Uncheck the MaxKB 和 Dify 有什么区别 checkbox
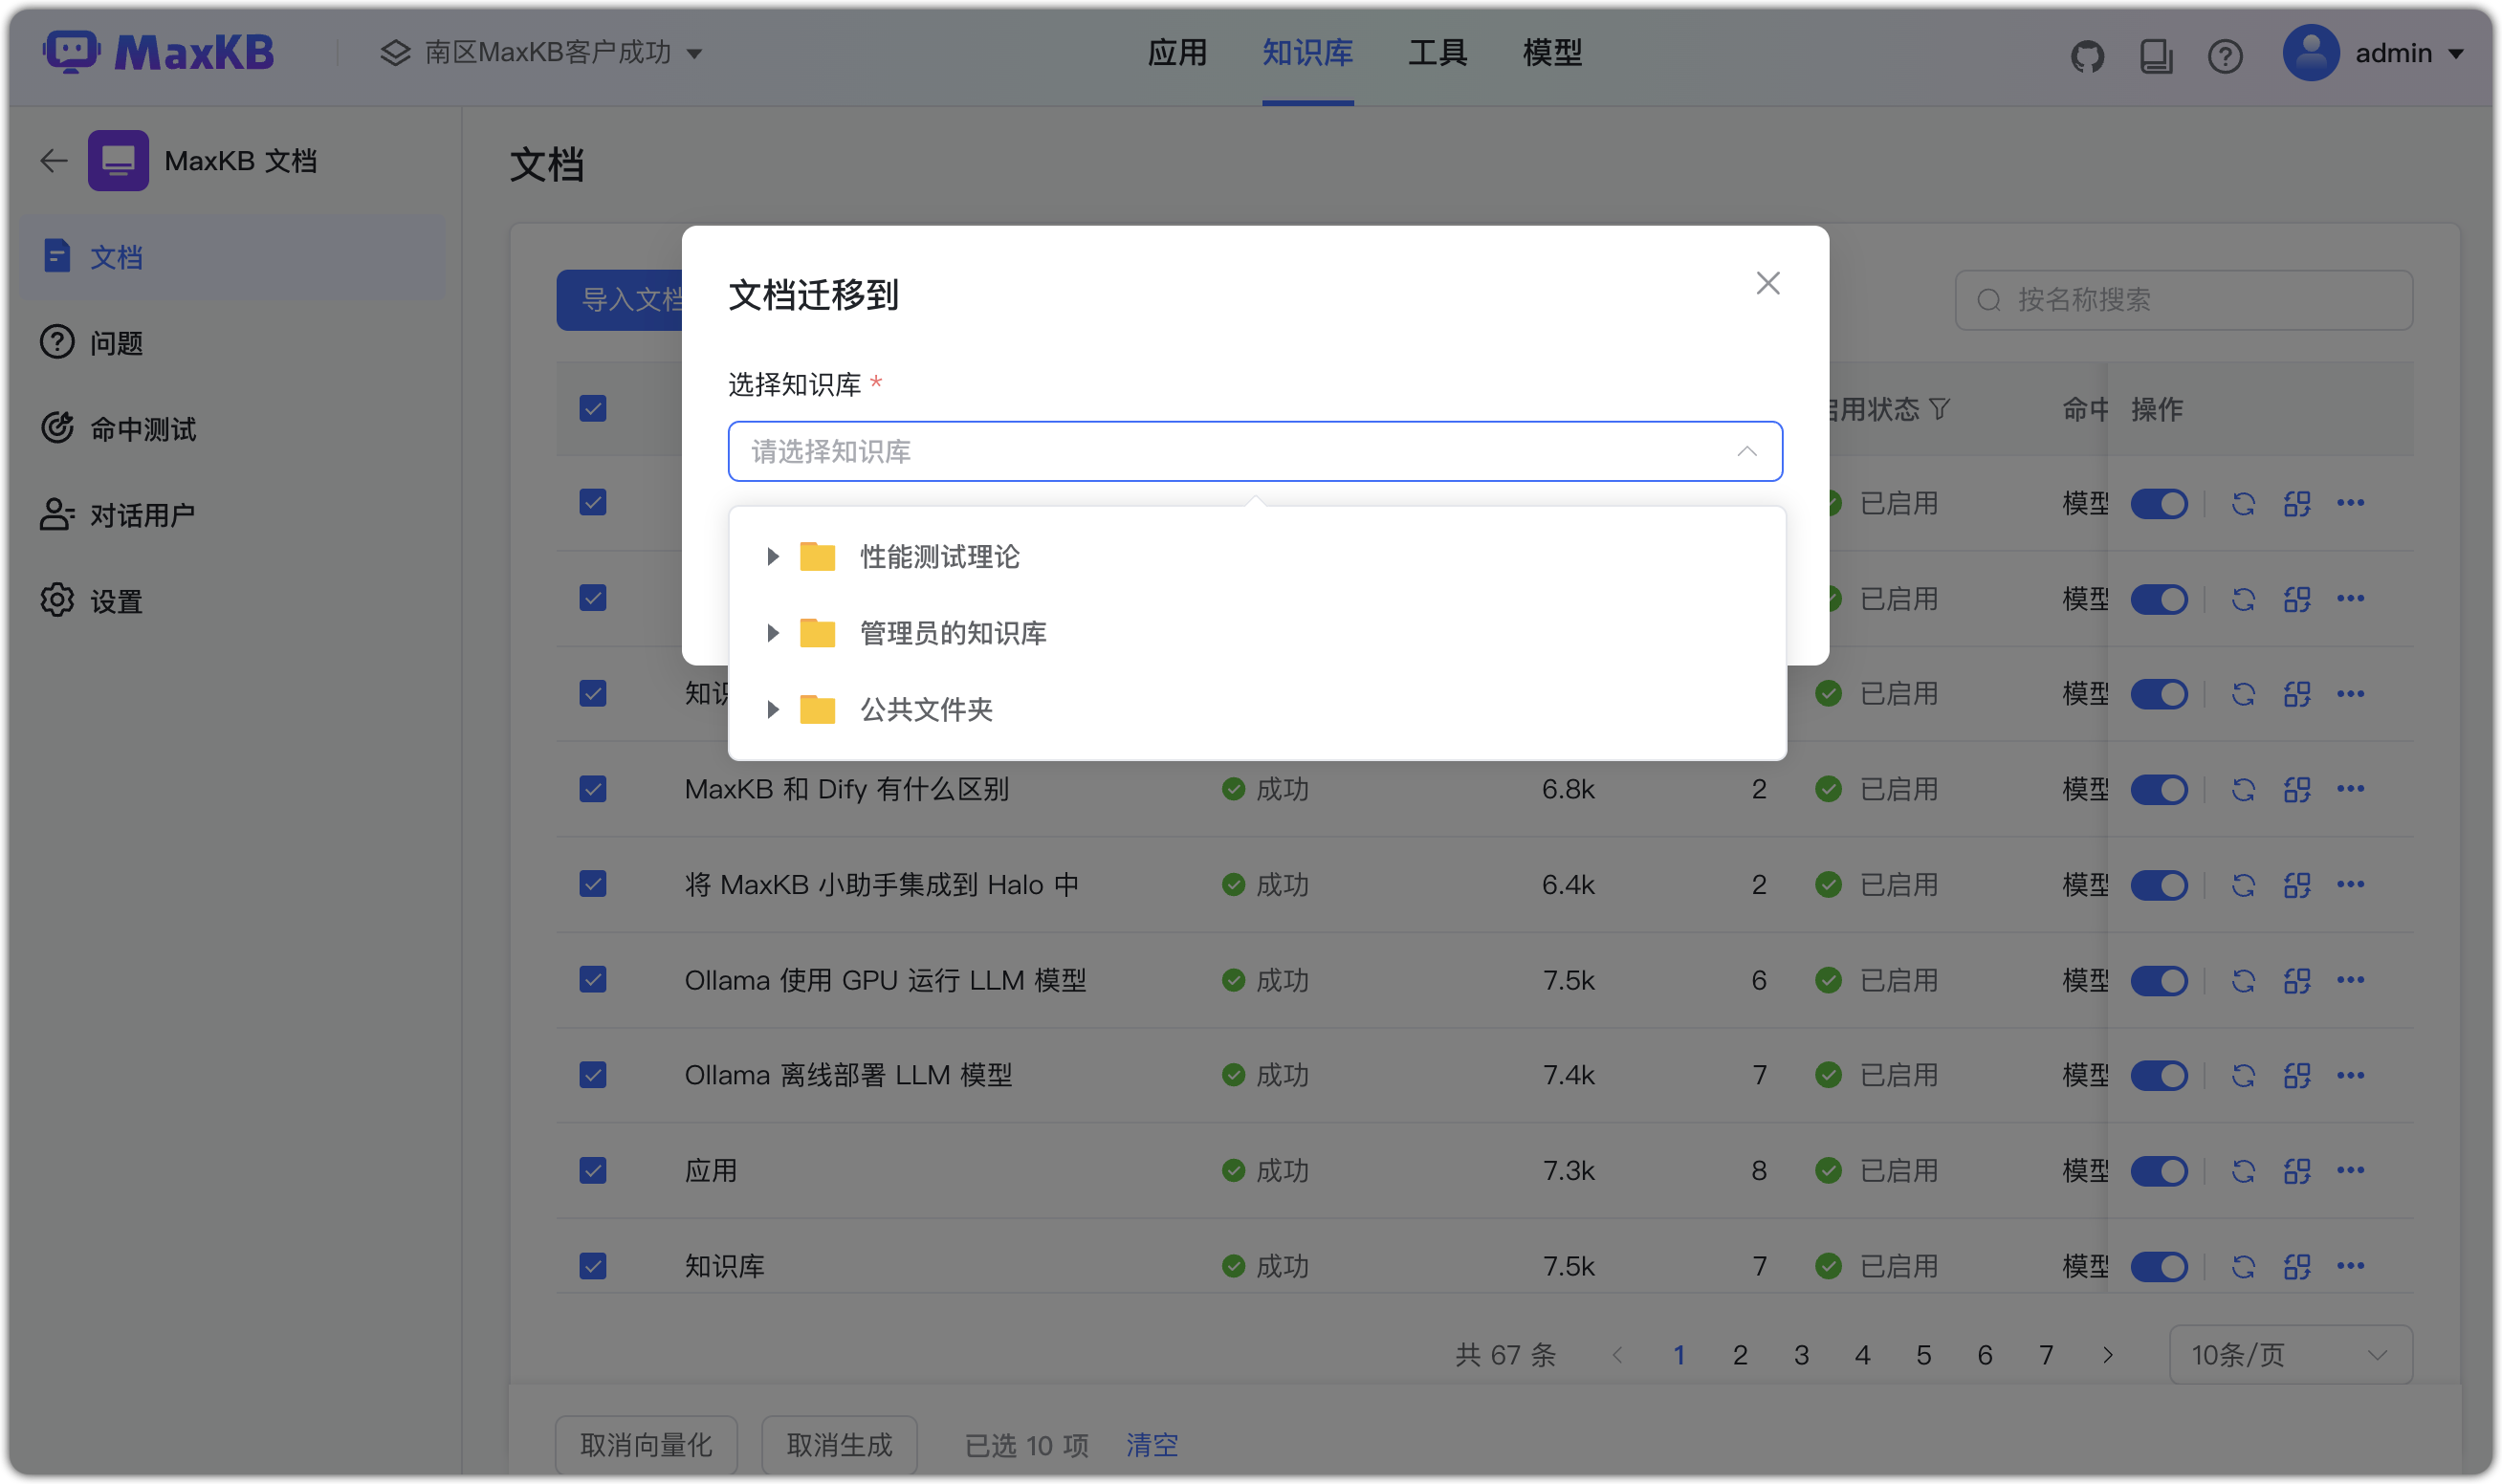 pos(593,789)
